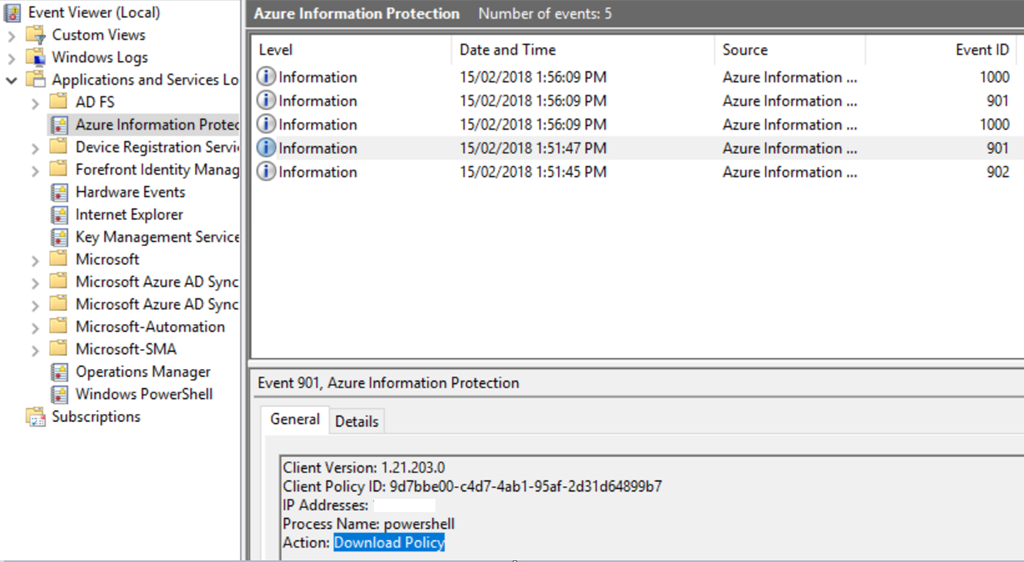
Task: Click the Key Management Service log icon
Action: tap(59, 237)
